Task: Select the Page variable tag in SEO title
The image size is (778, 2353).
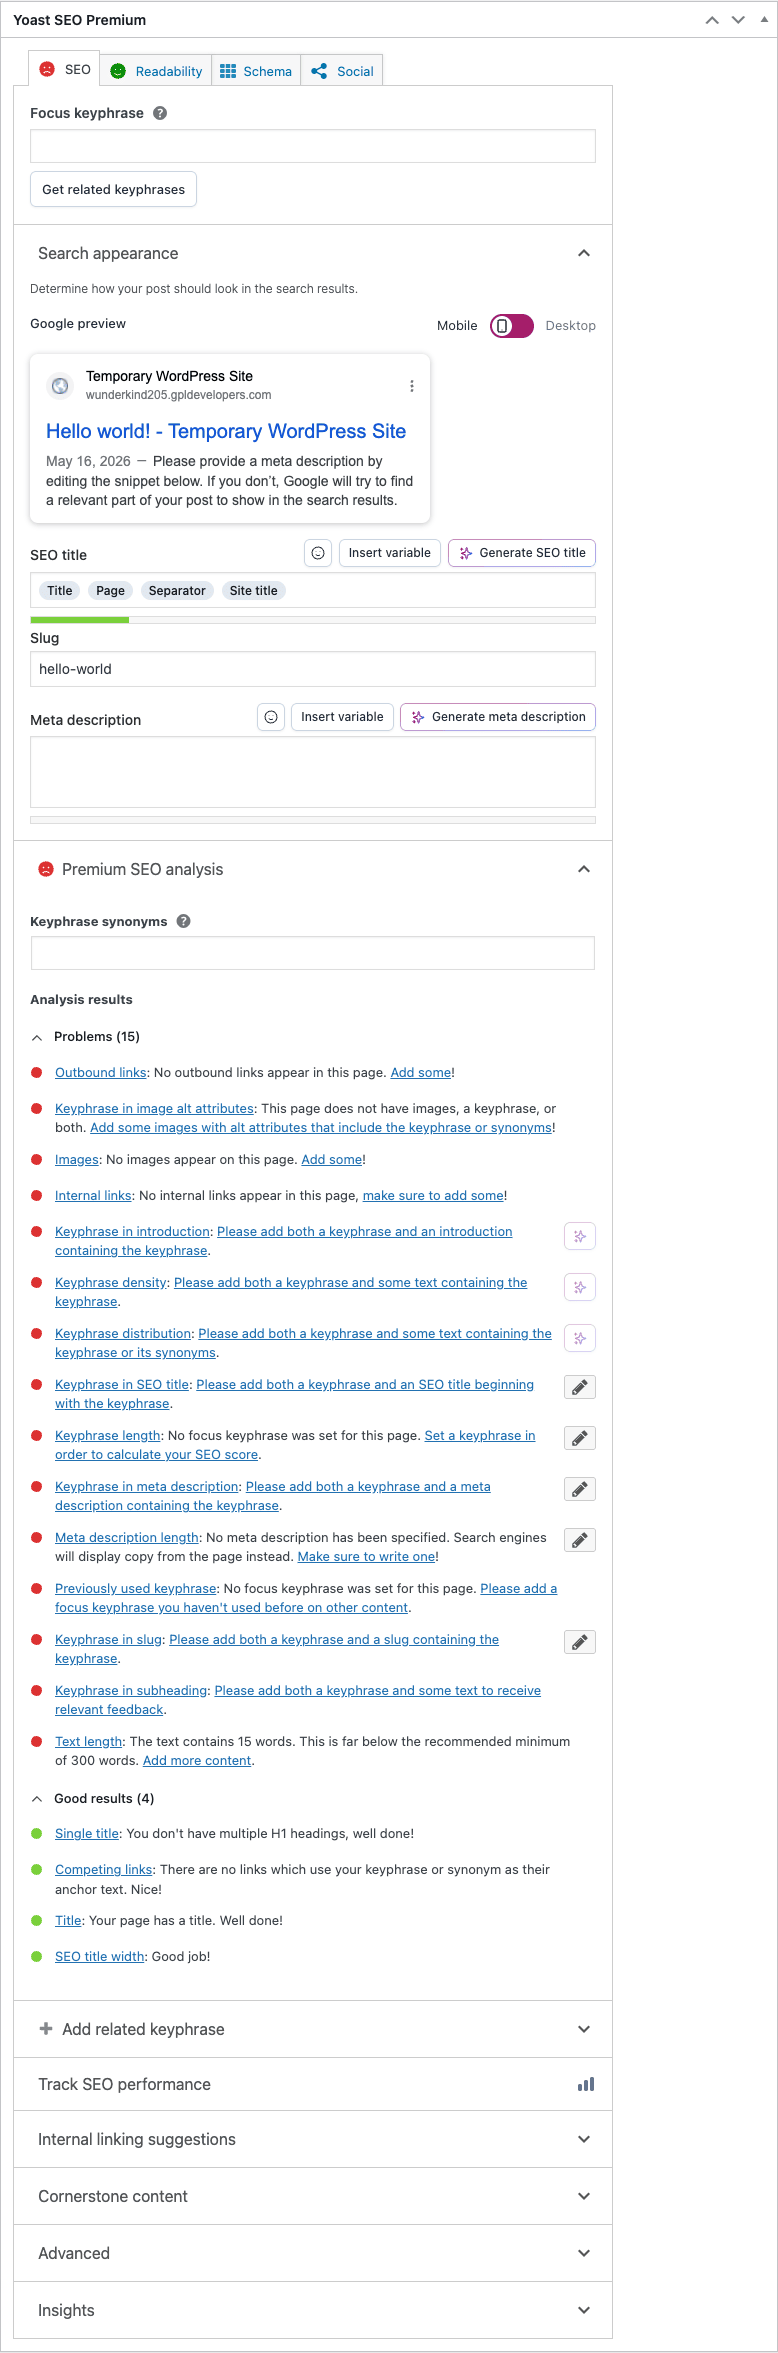Action: [x=111, y=591]
